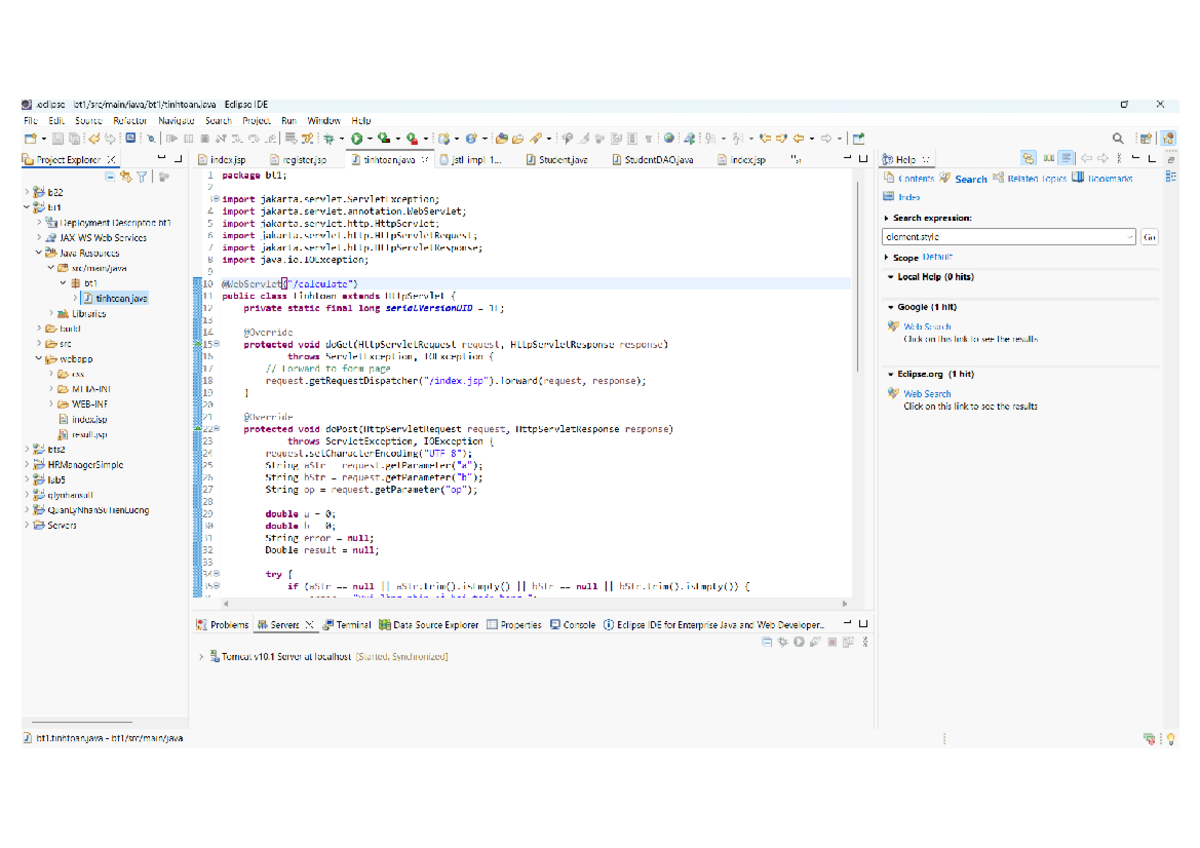
Task: Expand the Tomcat v10.1 Server entry
Action: point(202,657)
